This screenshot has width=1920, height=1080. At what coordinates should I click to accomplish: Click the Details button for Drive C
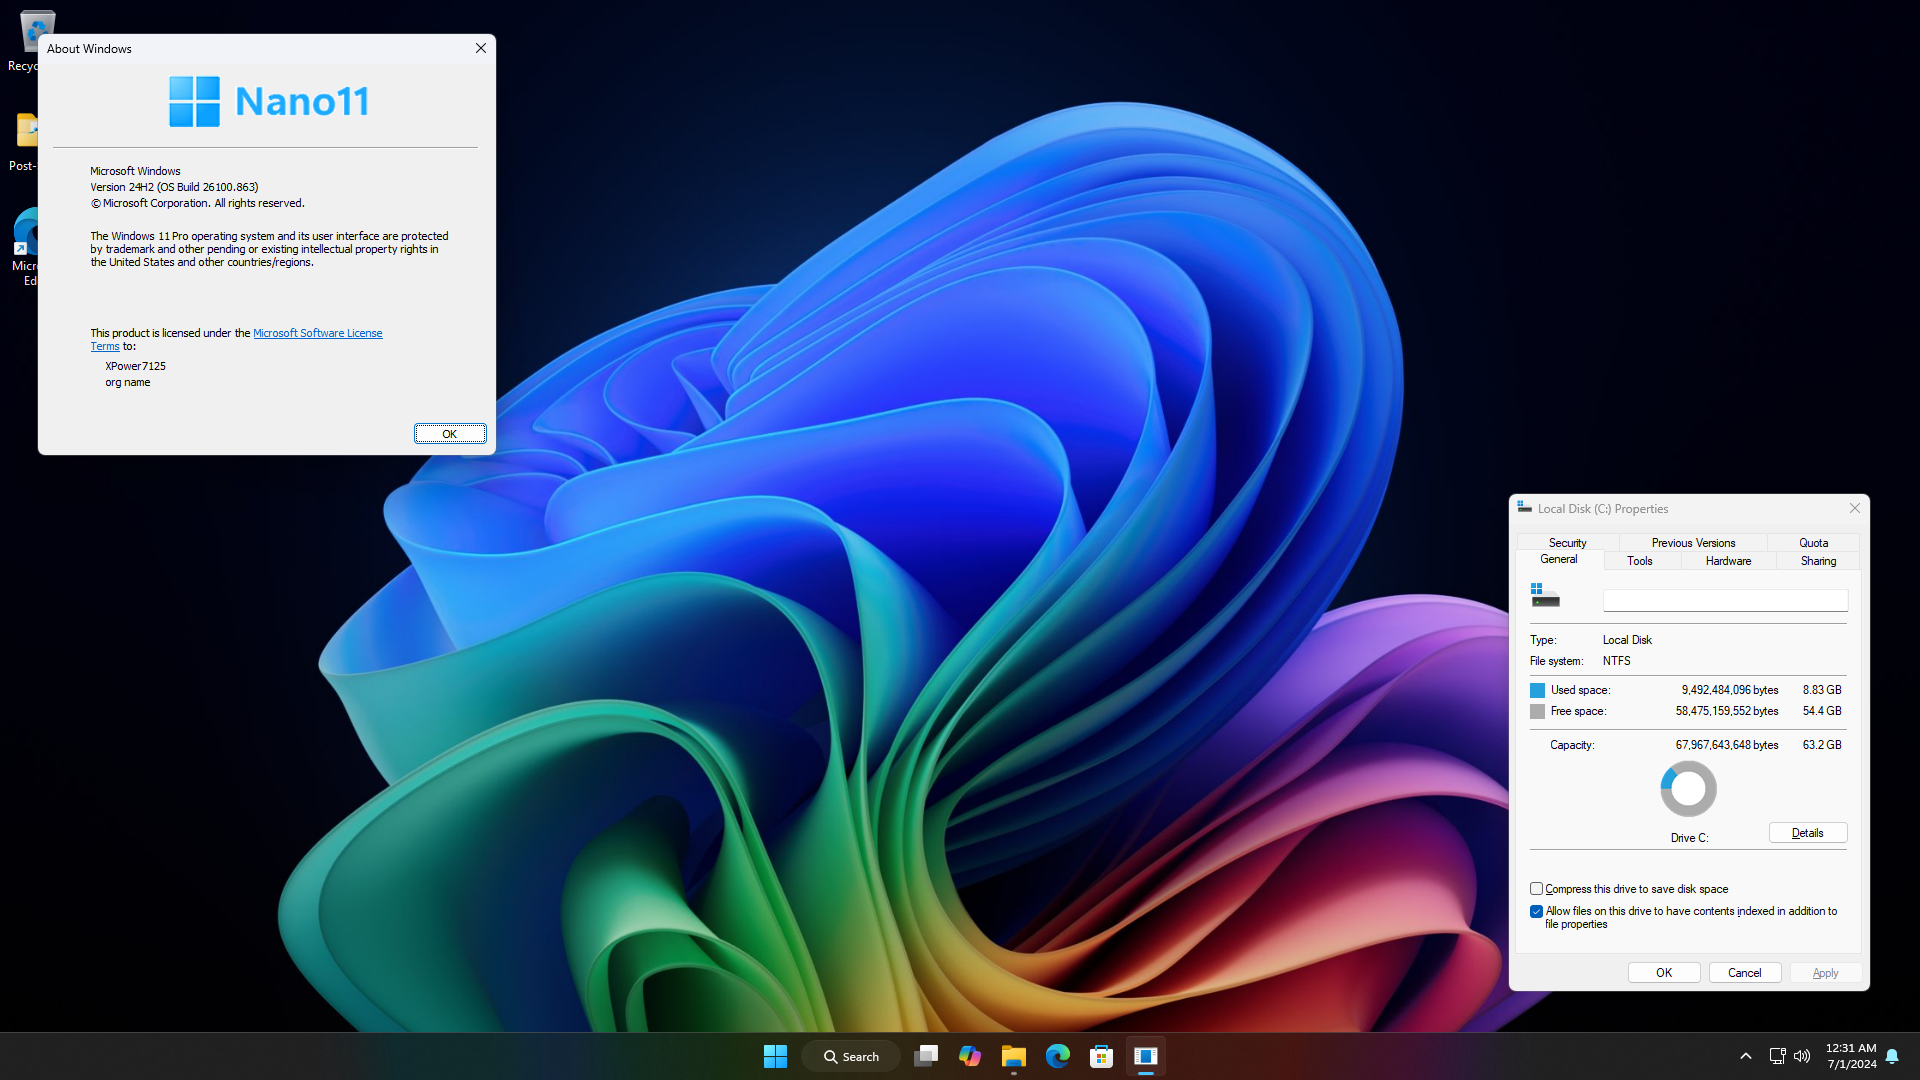[1806, 832]
